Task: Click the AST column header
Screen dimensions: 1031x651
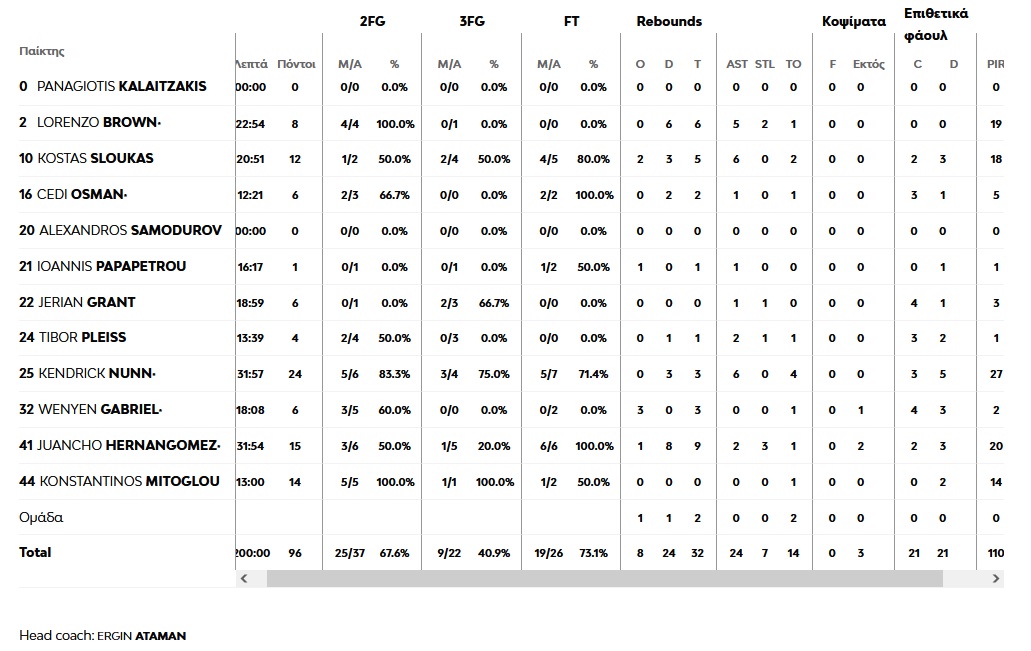Action: click(x=736, y=64)
